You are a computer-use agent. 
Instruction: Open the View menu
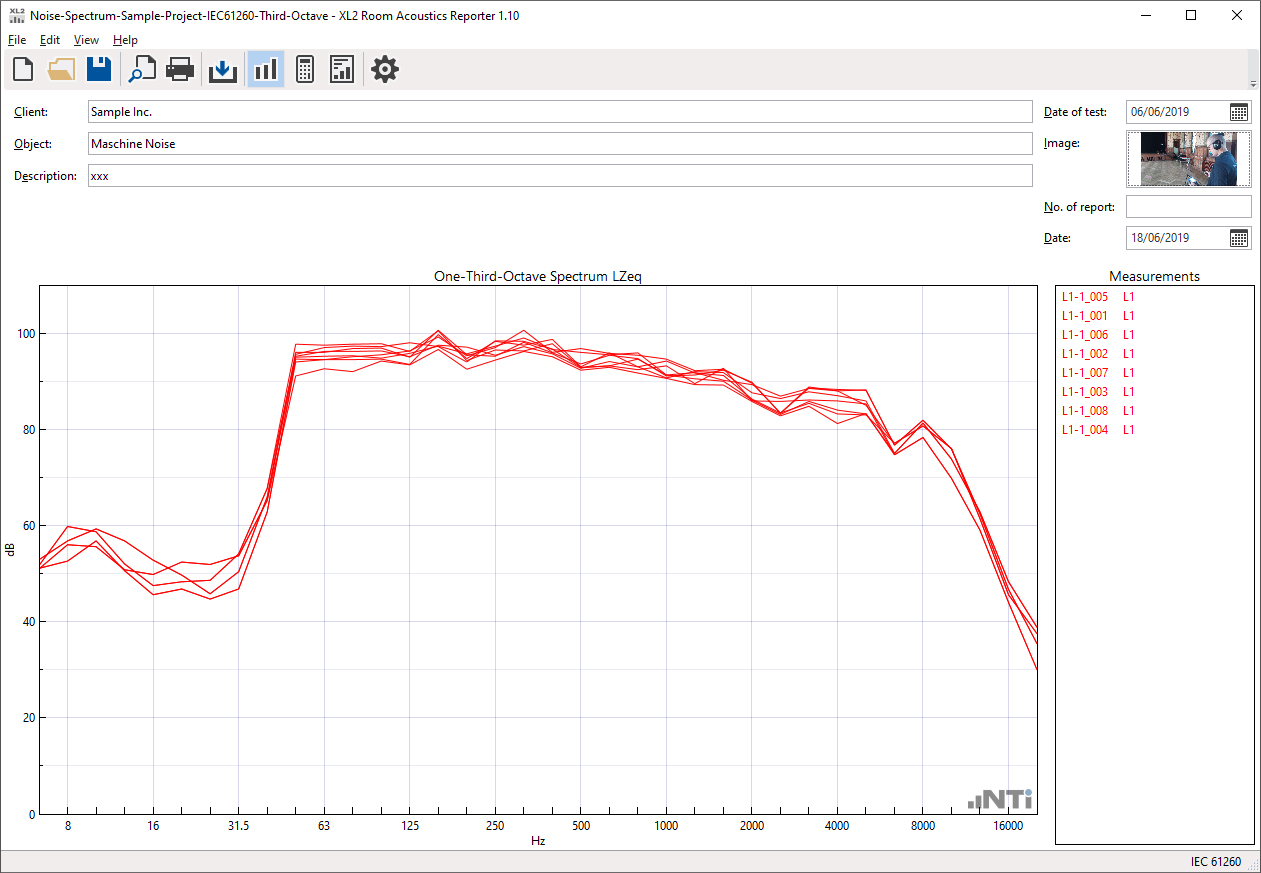tap(86, 40)
